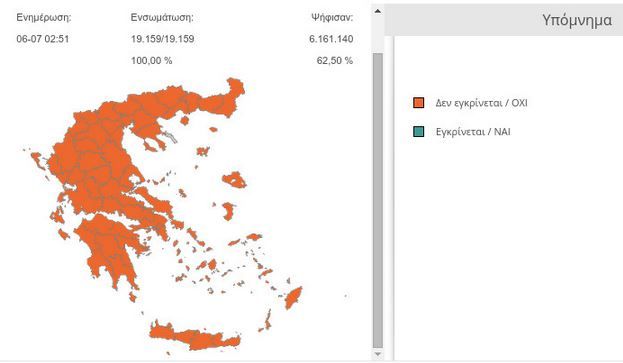Click the 'Δεν εγκρίνεται / ΟΧΙ' legend label
The height and width of the screenshot is (363, 623).
point(482,103)
